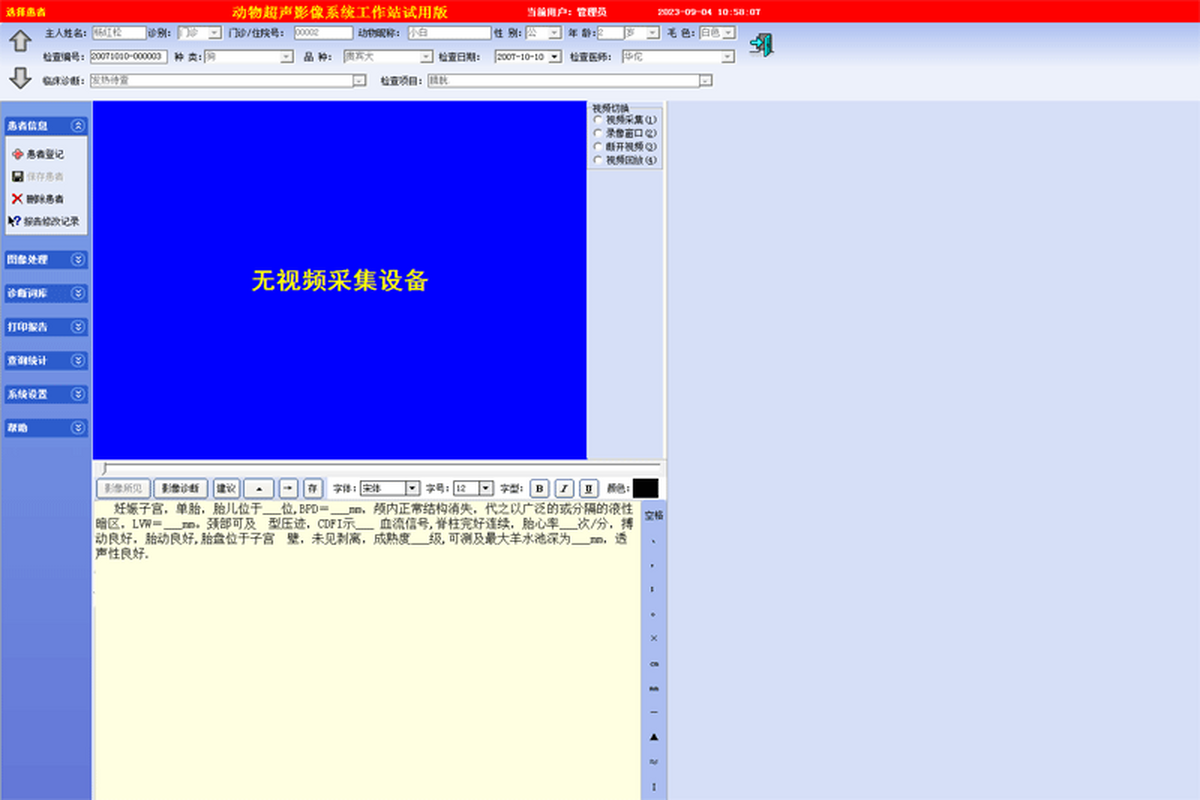Expand the 系统设置 panel
Viewport: 1200px width, 800px height.
coord(78,394)
